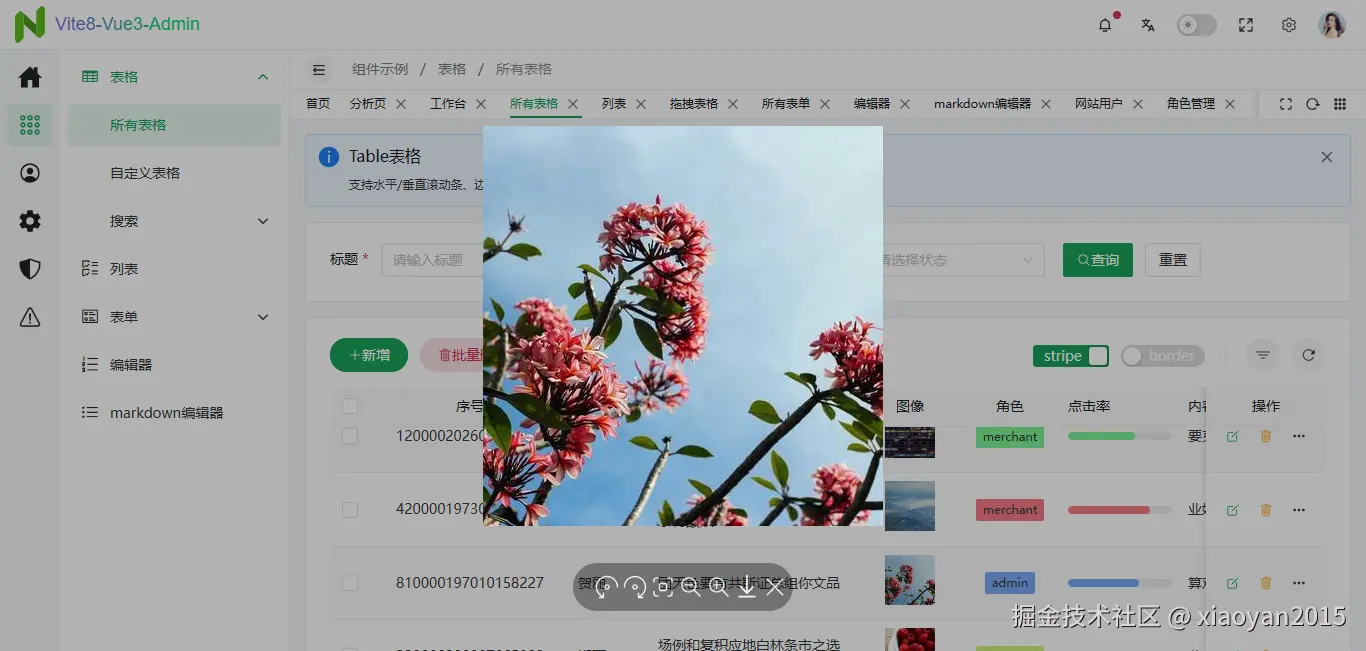Check the select-all table header checkbox
The width and height of the screenshot is (1366, 651).
point(350,406)
